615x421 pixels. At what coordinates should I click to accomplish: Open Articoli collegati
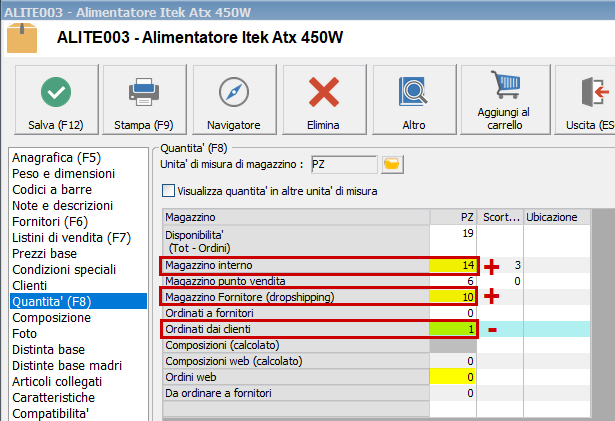pos(57,382)
